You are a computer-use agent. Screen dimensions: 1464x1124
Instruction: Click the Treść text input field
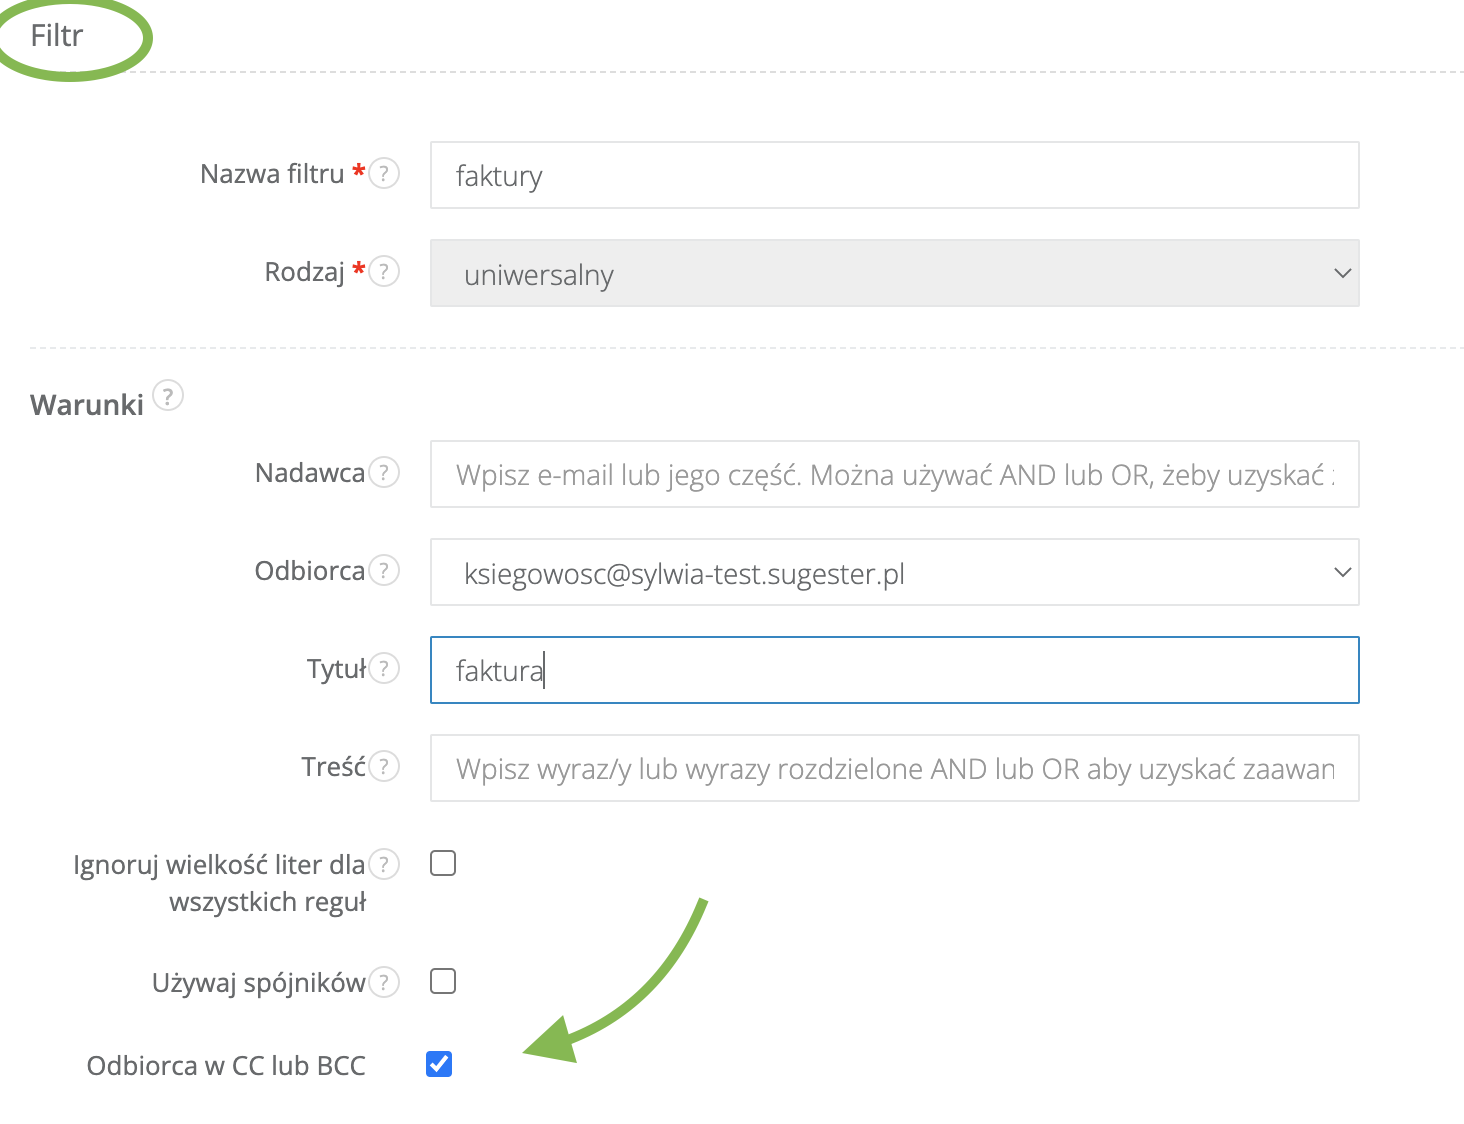(894, 768)
